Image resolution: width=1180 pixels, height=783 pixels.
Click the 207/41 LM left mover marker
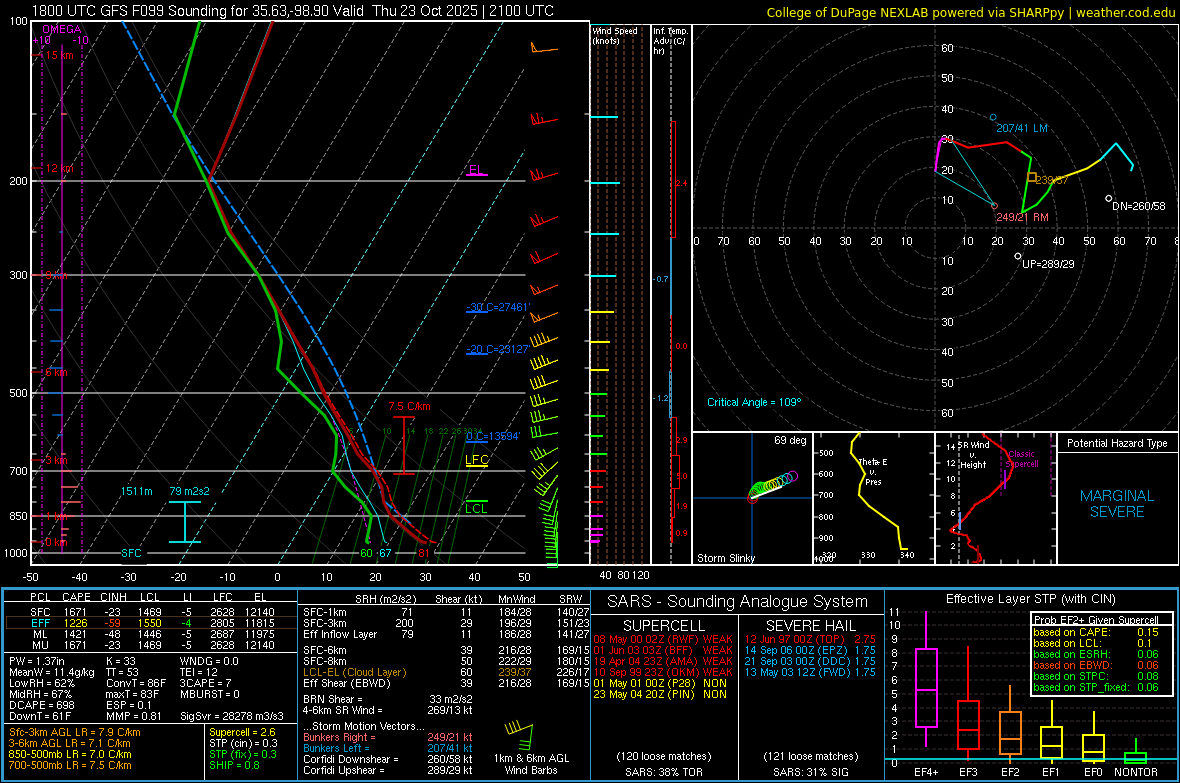[x=993, y=117]
